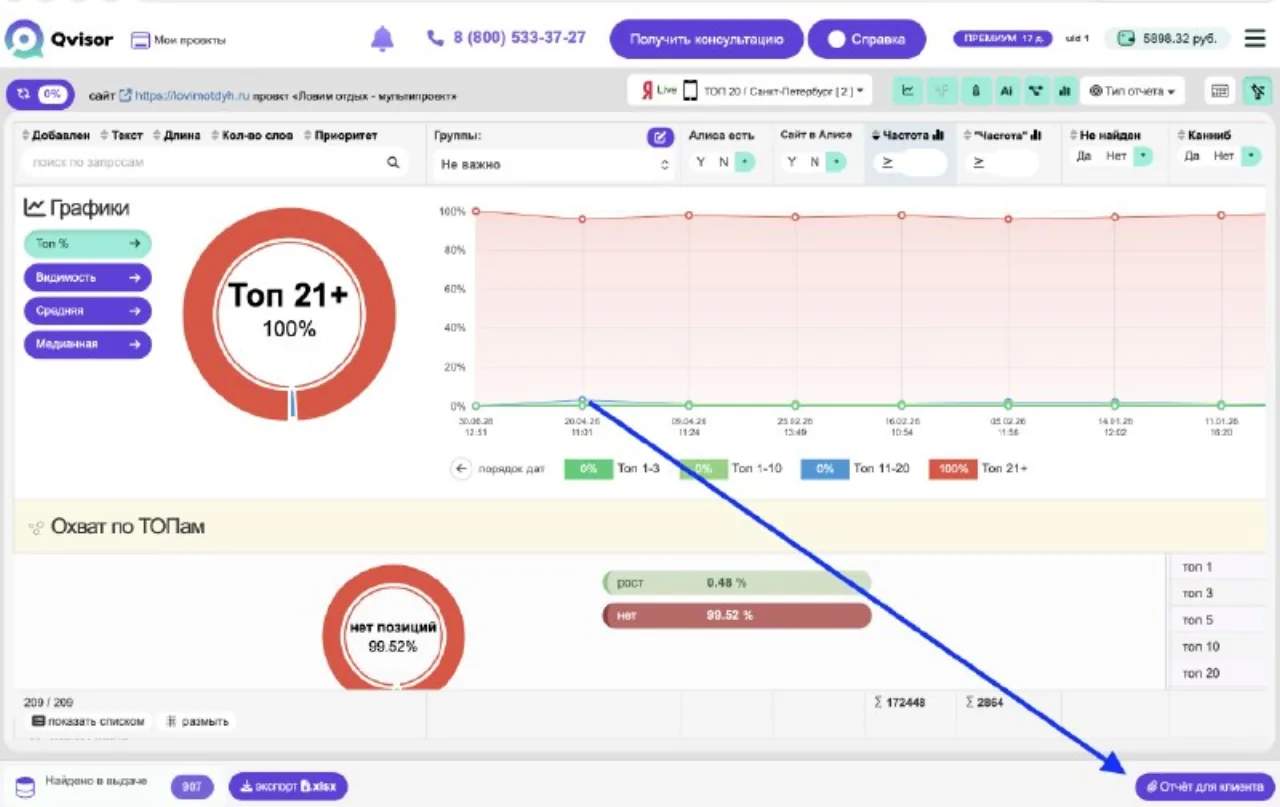Select N under Сайт в Алисе
The image size is (1280, 807).
click(x=815, y=161)
